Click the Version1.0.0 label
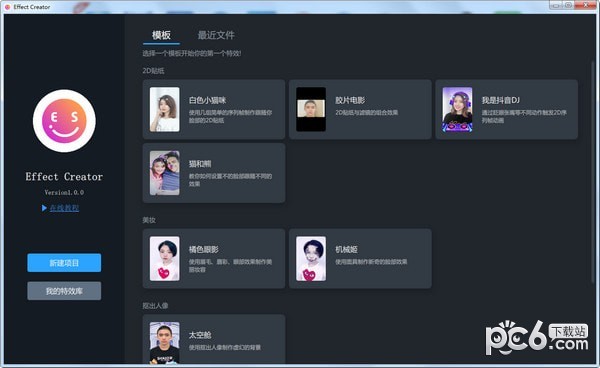The width and height of the screenshot is (600, 368). pos(64,192)
